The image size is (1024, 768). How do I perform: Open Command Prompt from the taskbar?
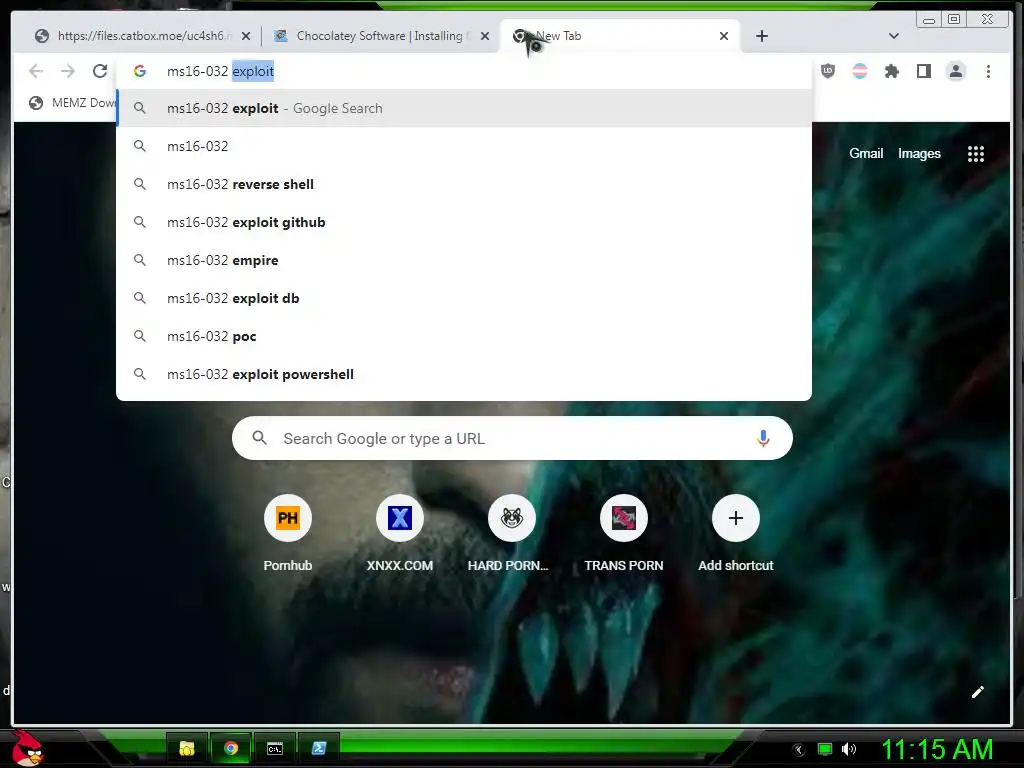[275, 748]
